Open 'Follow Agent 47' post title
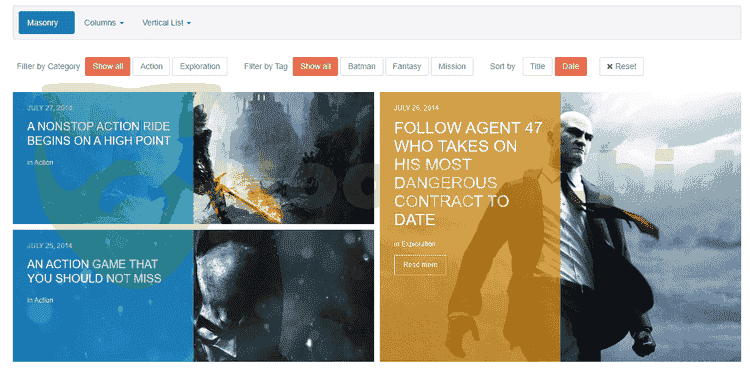This screenshot has height=370, width=750. (468, 174)
